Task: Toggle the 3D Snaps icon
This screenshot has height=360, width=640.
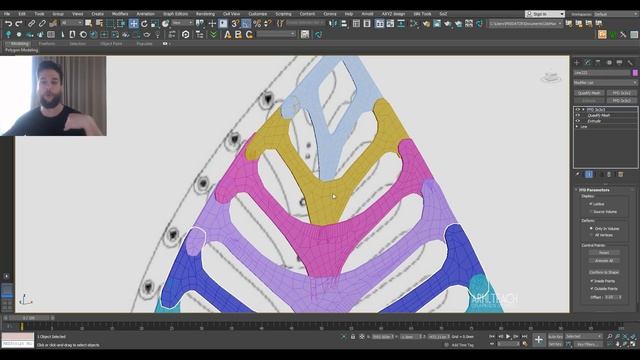Action: pyautogui.click(x=236, y=24)
